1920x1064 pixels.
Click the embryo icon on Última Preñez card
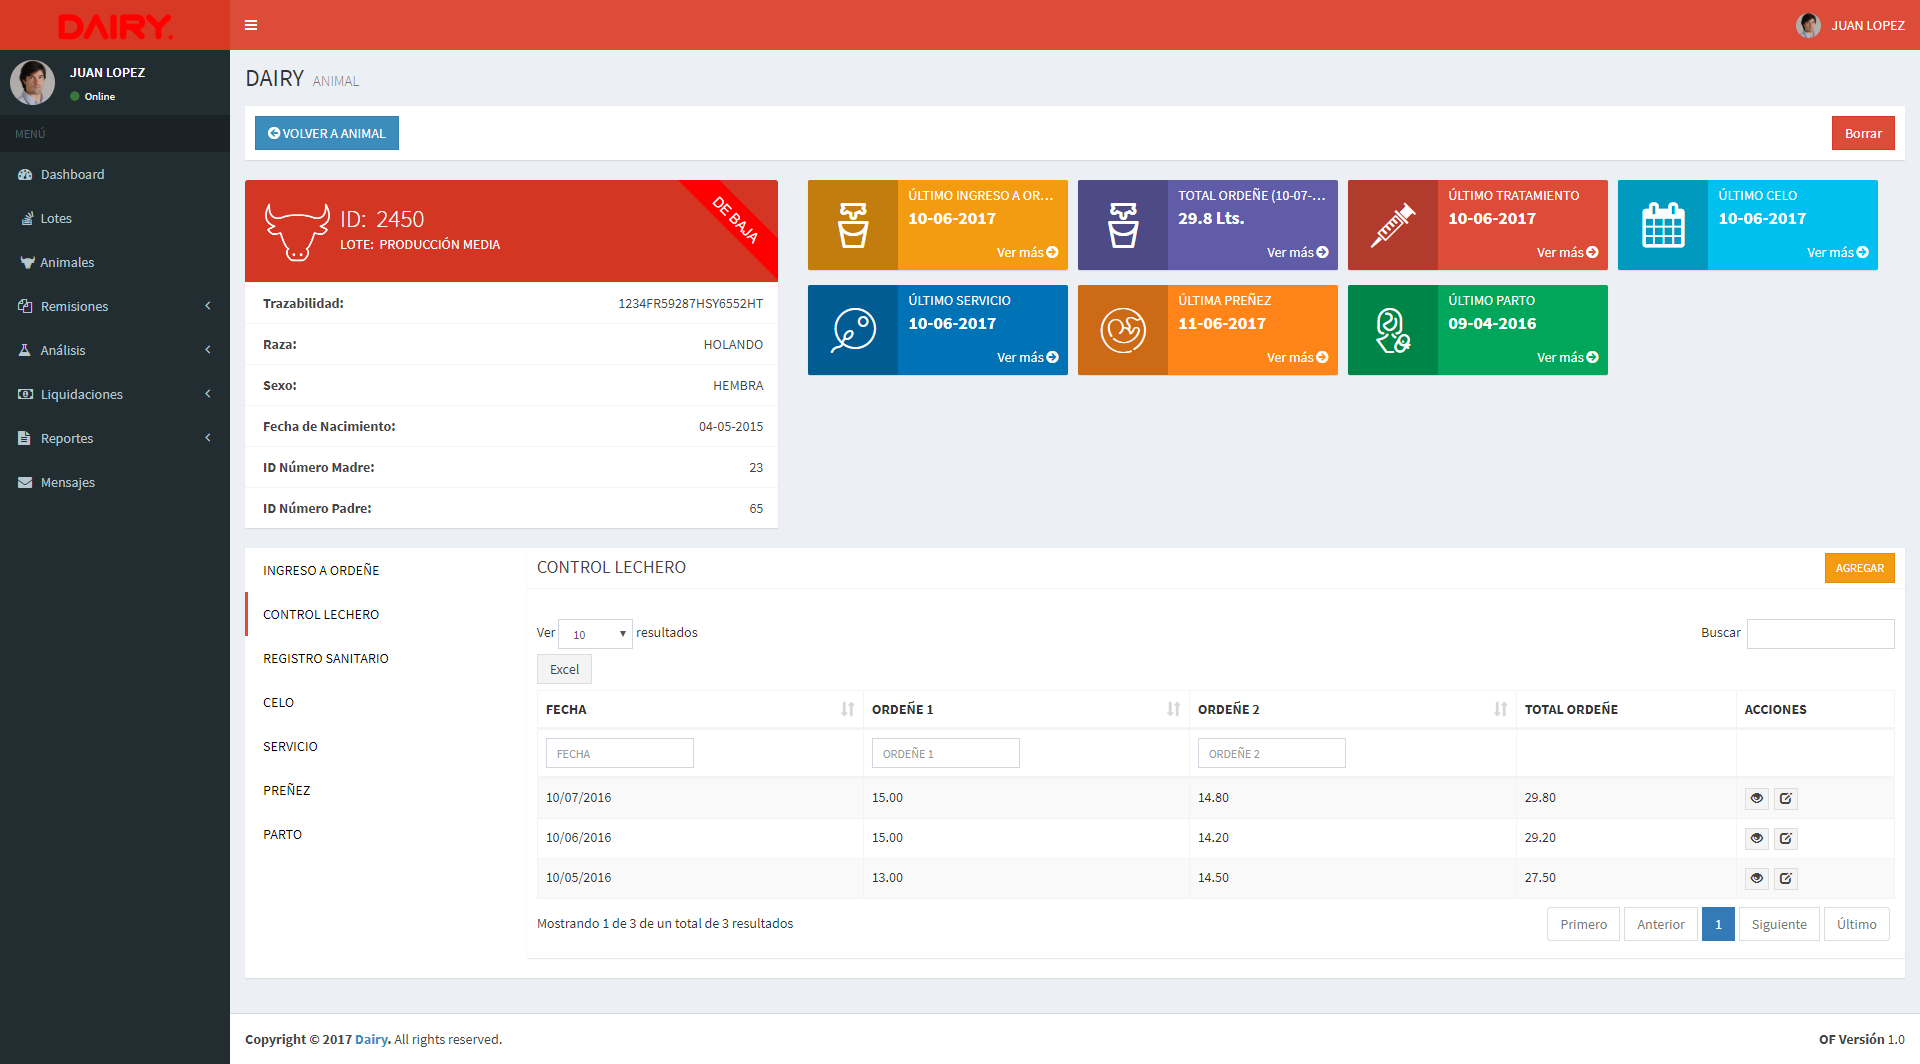click(x=1123, y=330)
